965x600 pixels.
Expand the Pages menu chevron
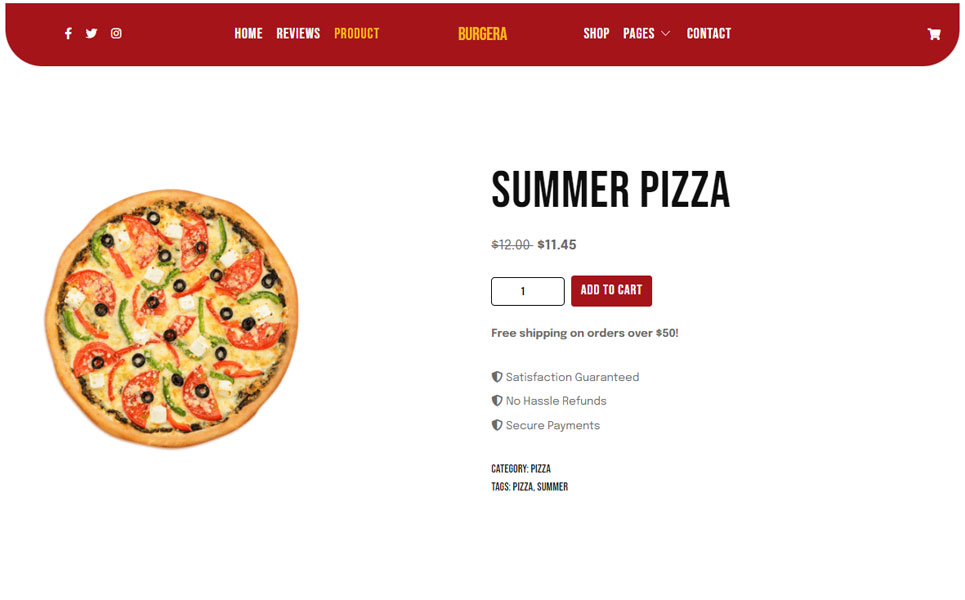665,34
